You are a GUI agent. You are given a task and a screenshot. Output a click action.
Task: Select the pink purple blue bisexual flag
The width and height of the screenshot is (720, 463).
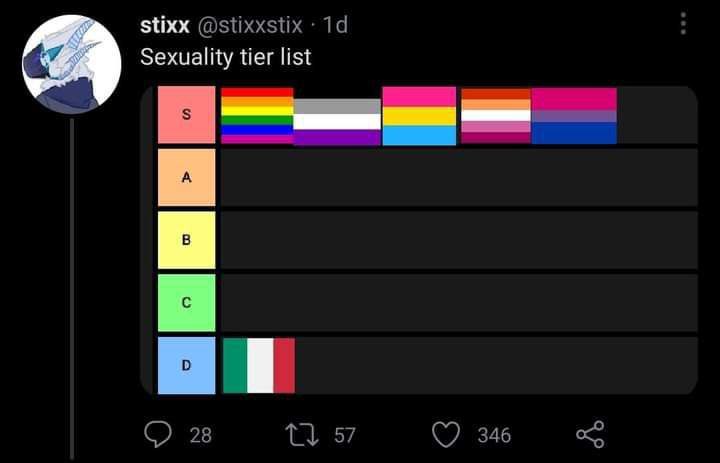coord(573,115)
